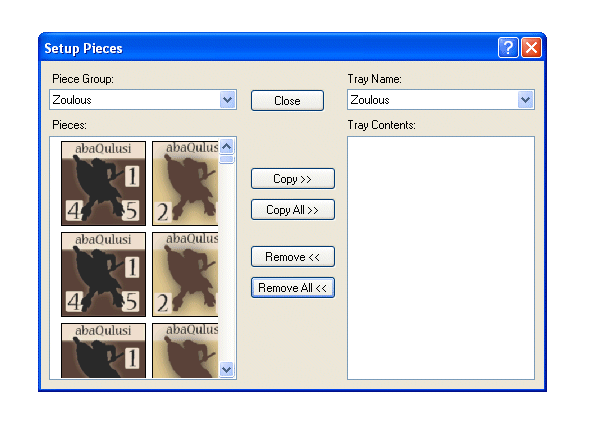This screenshot has width=589, height=421.
Task: Select dark abaQulusi piece in second row
Action: 103,275
